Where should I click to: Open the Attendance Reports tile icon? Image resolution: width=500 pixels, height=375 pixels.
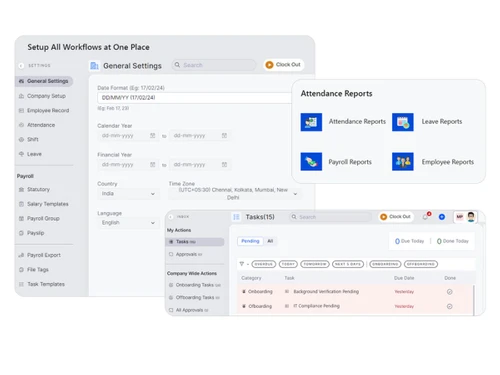pyautogui.click(x=311, y=122)
